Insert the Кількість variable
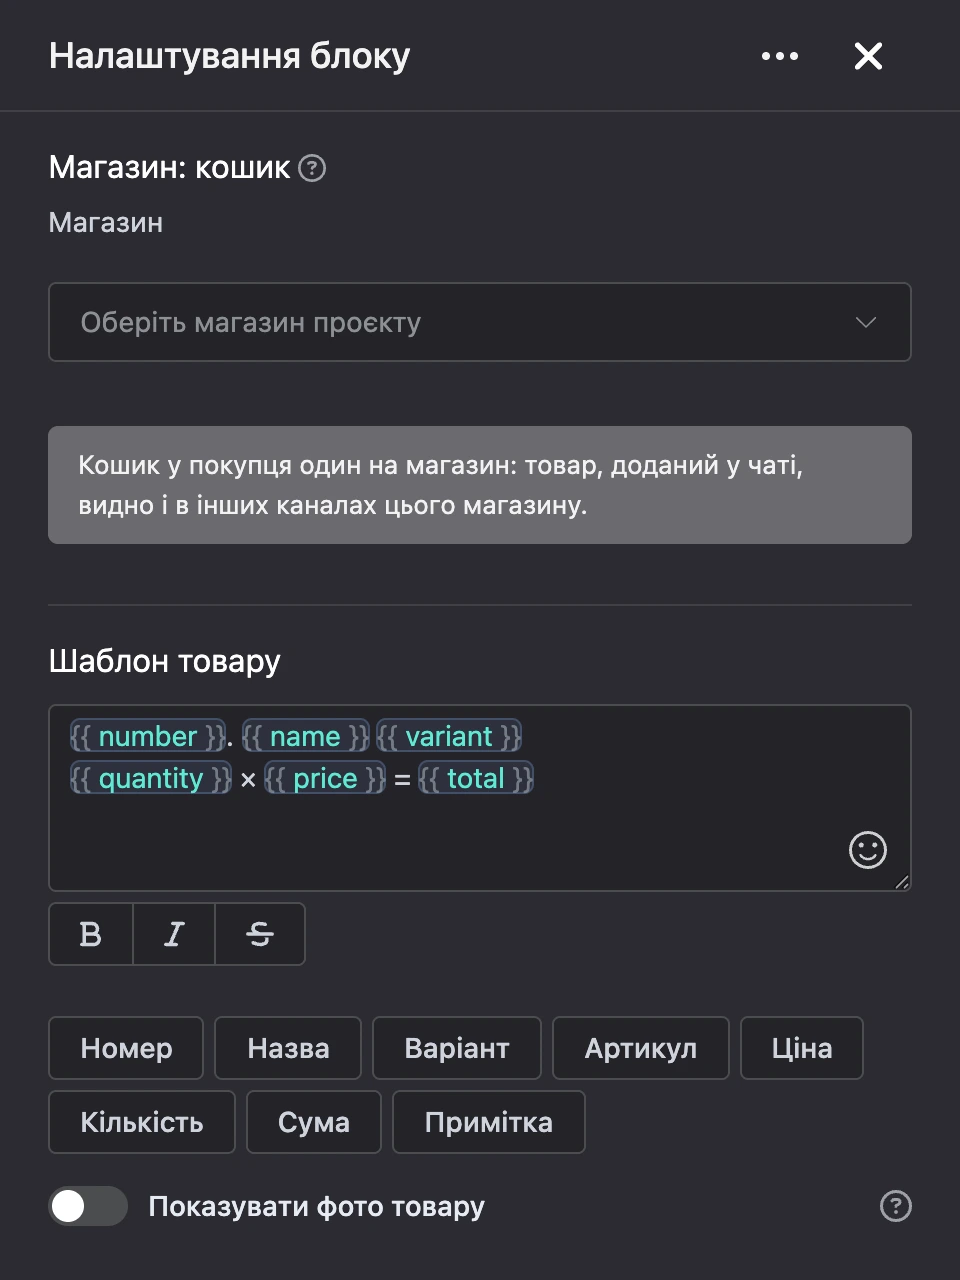960x1280 pixels. (142, 1122)
